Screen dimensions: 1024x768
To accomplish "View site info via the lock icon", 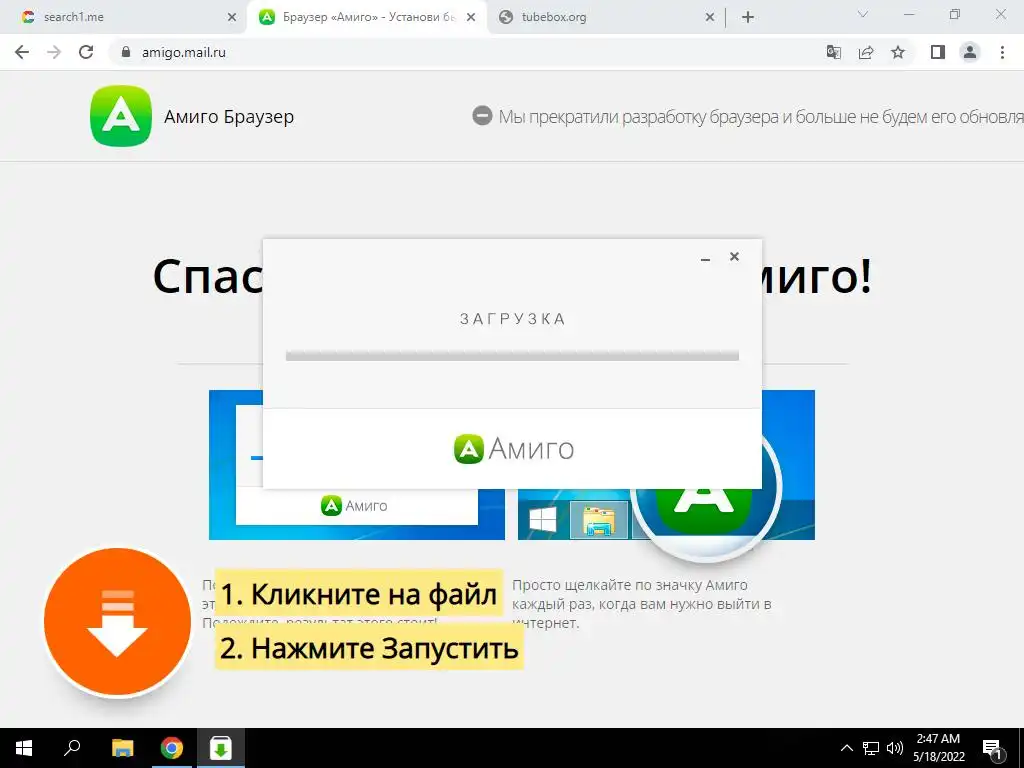I will (x=126, y=52).
